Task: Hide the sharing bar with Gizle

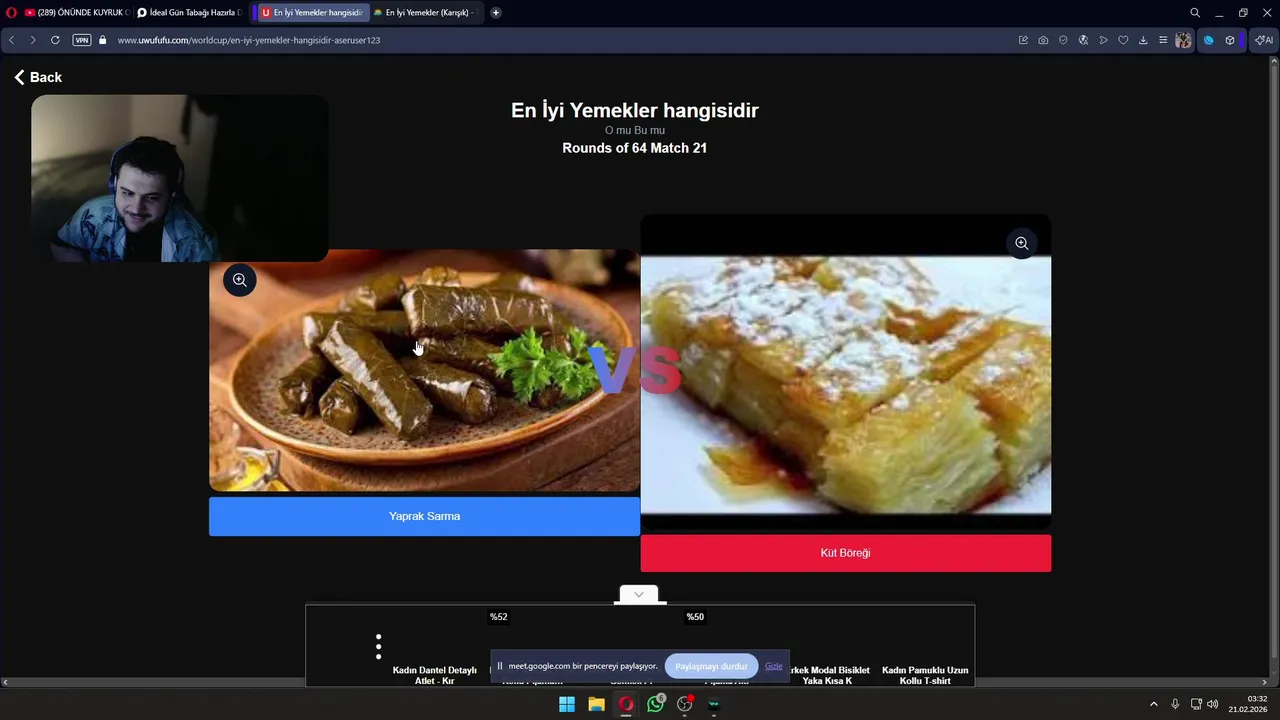Action: [x=774, y=666]
